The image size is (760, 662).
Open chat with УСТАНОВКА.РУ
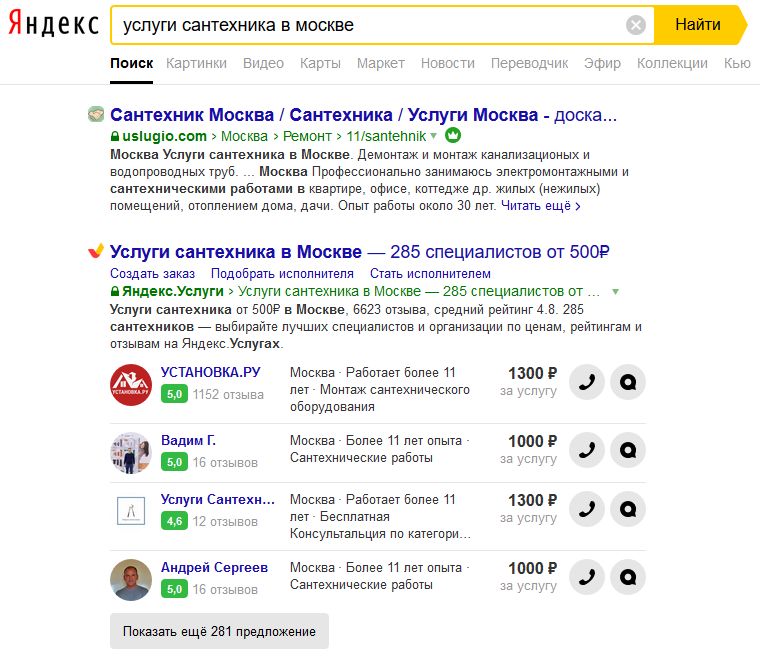point(628,382)
